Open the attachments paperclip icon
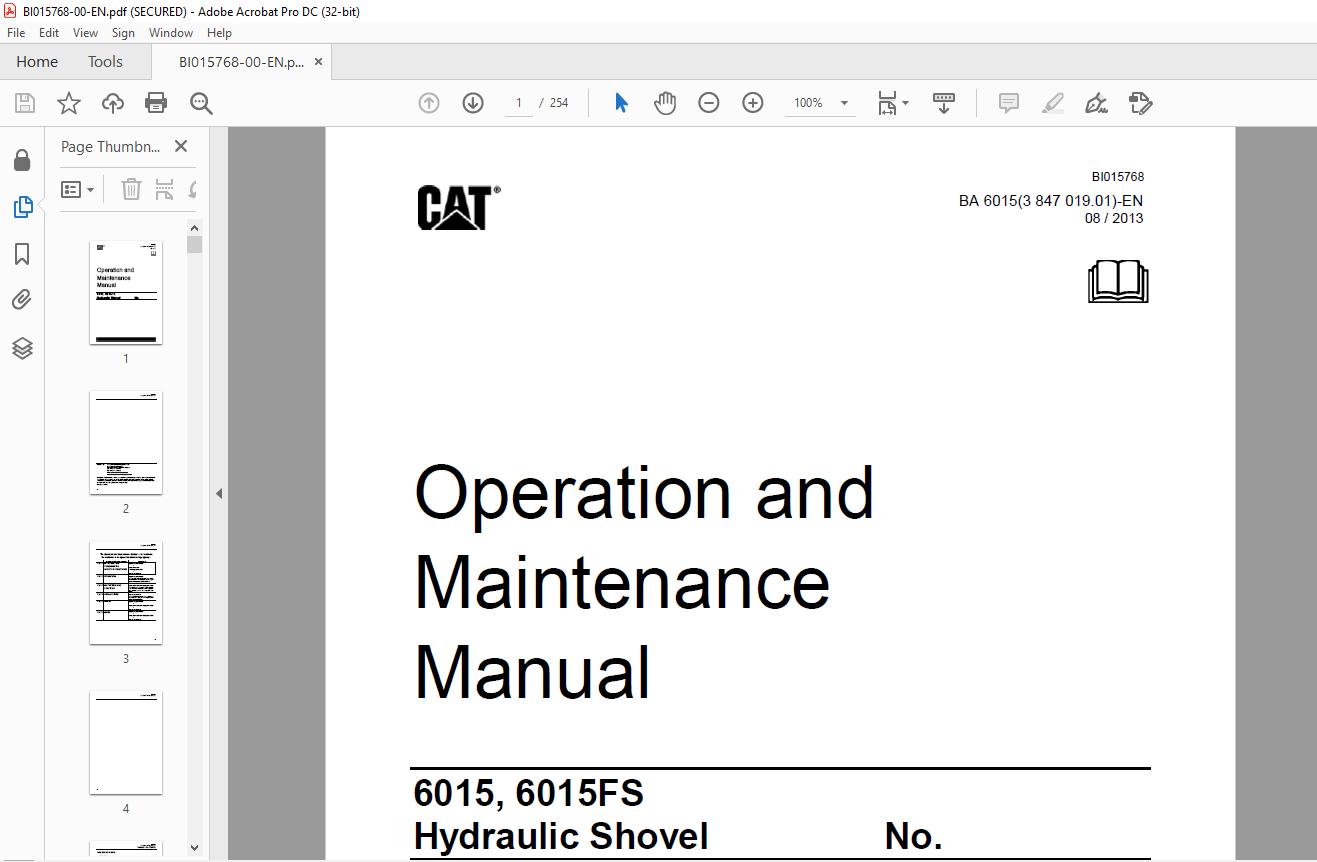1317x862 pixels. pos(22,300)
